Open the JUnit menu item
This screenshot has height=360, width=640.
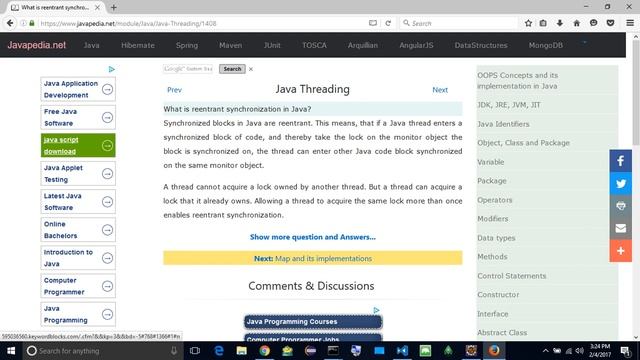(x=272, y=45)
